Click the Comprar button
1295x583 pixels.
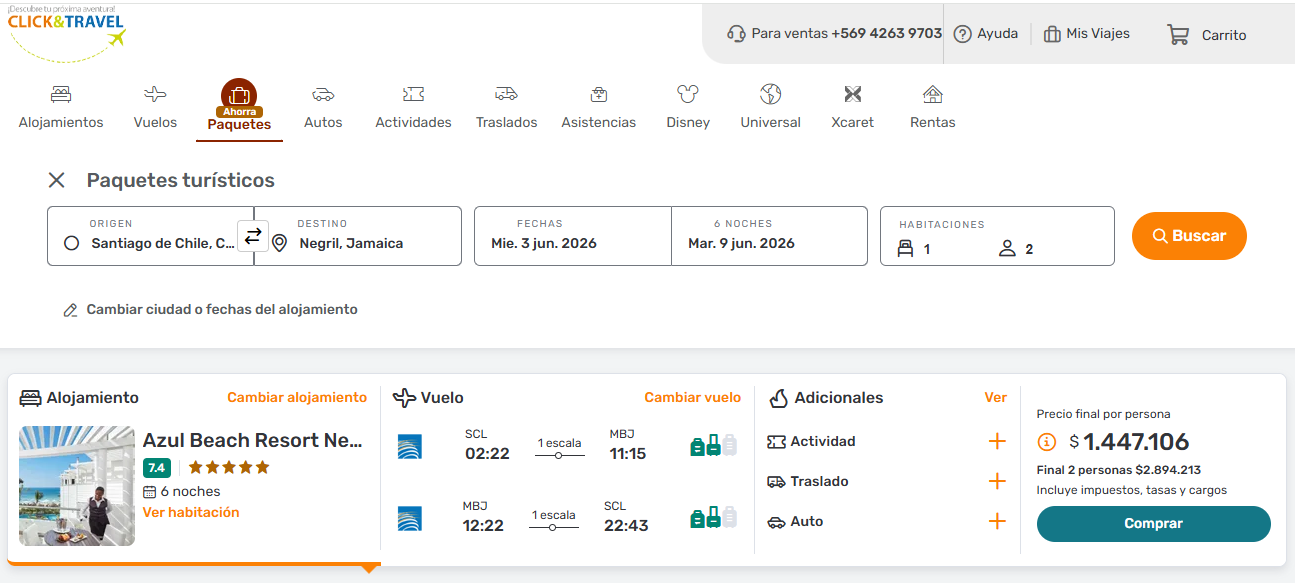pos(1153,523)
